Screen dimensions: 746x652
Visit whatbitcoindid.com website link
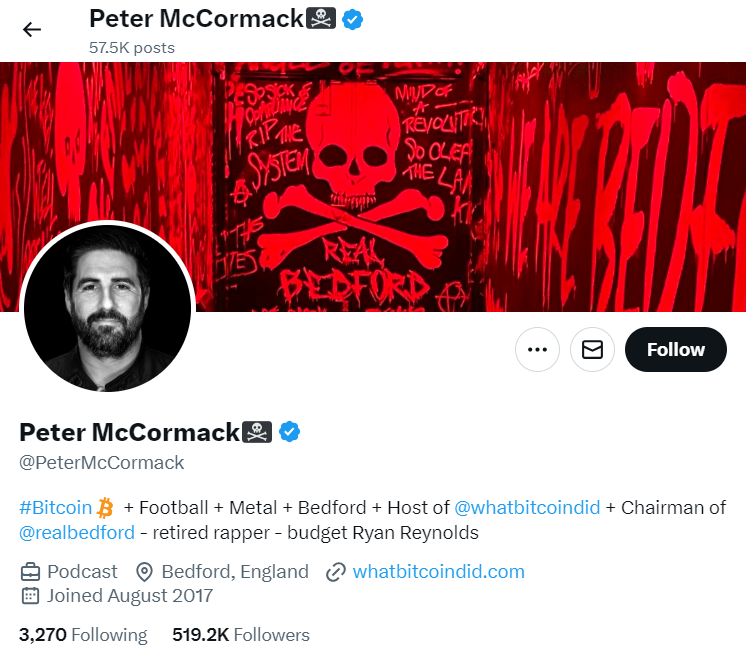click(439, 572)
